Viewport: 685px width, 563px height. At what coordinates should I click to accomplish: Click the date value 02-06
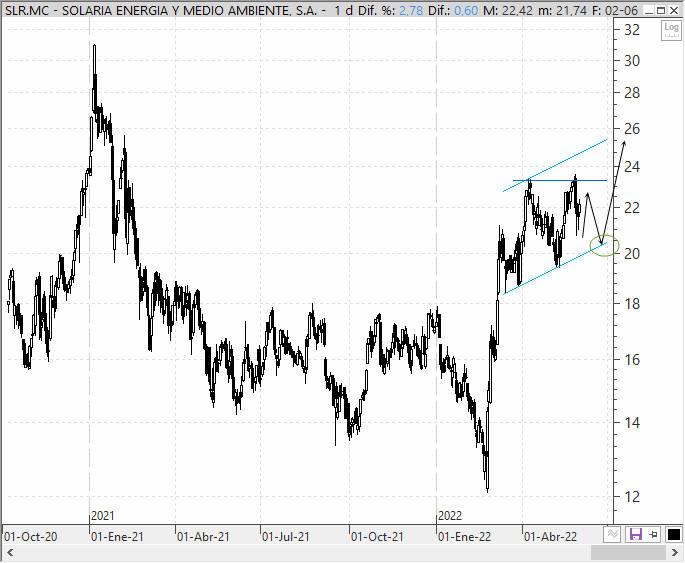click(x=622, y=10)
